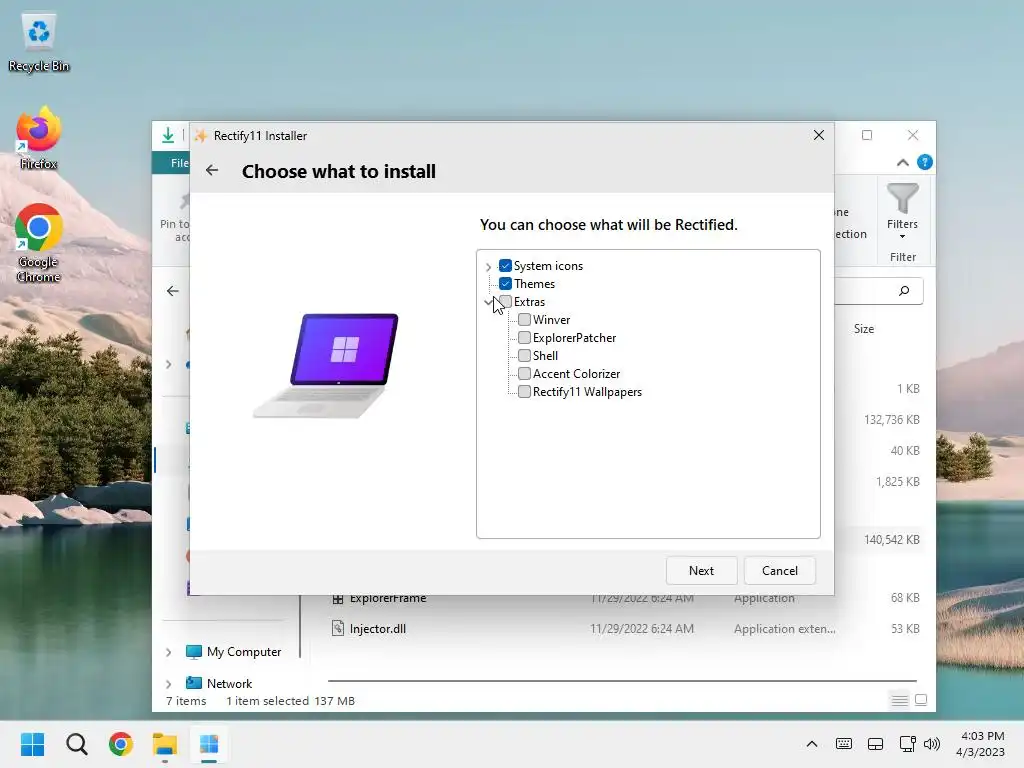Viewport: 1024px width, 768px height.
Task: Tick the Shell checkbox
Action: click(x=524, y=355)
